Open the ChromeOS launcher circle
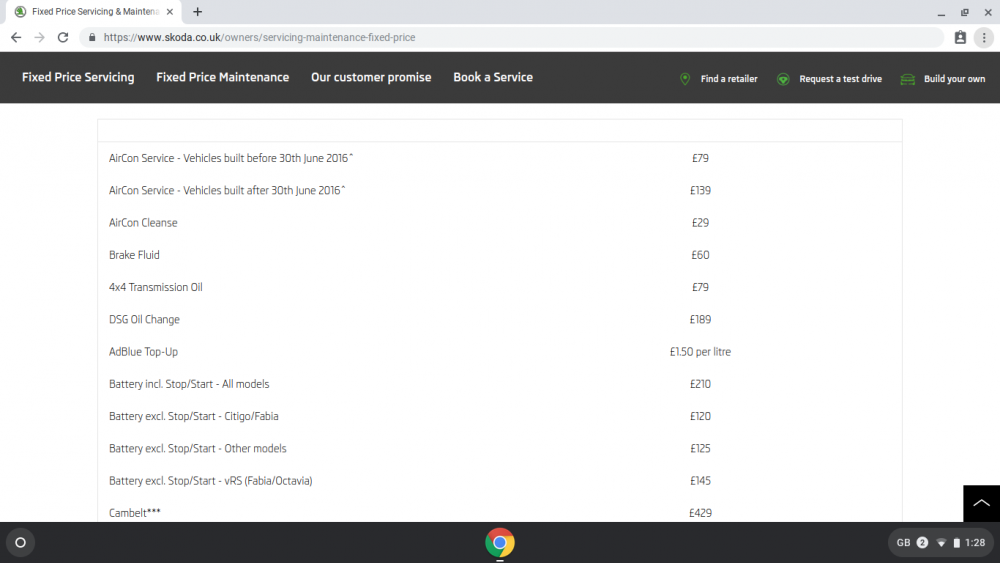 coord(20,543)
